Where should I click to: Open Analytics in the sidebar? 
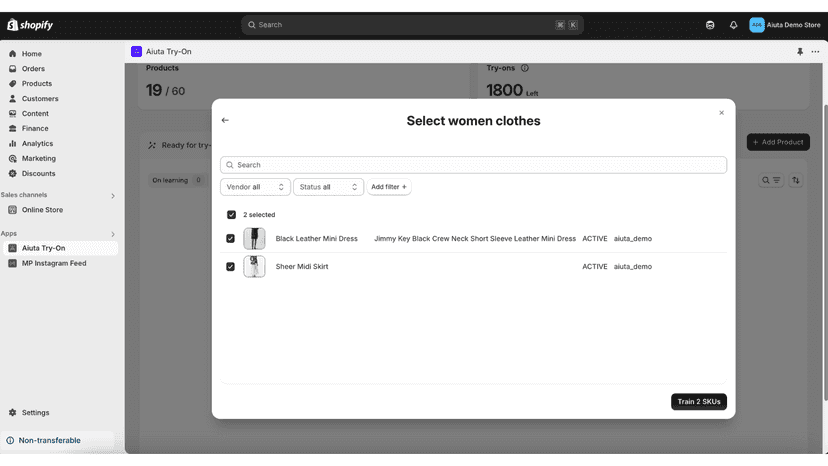pyautogui.click(x=37, y=144)
